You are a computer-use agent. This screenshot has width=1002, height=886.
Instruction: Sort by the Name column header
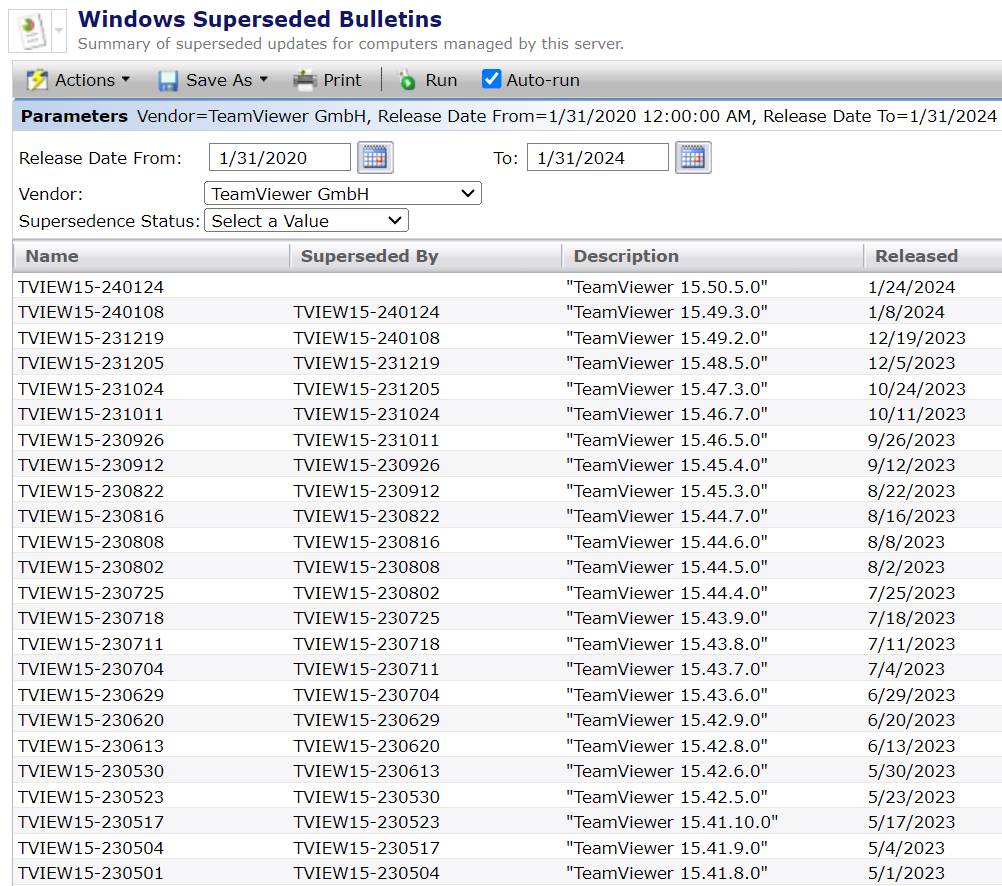52,256
